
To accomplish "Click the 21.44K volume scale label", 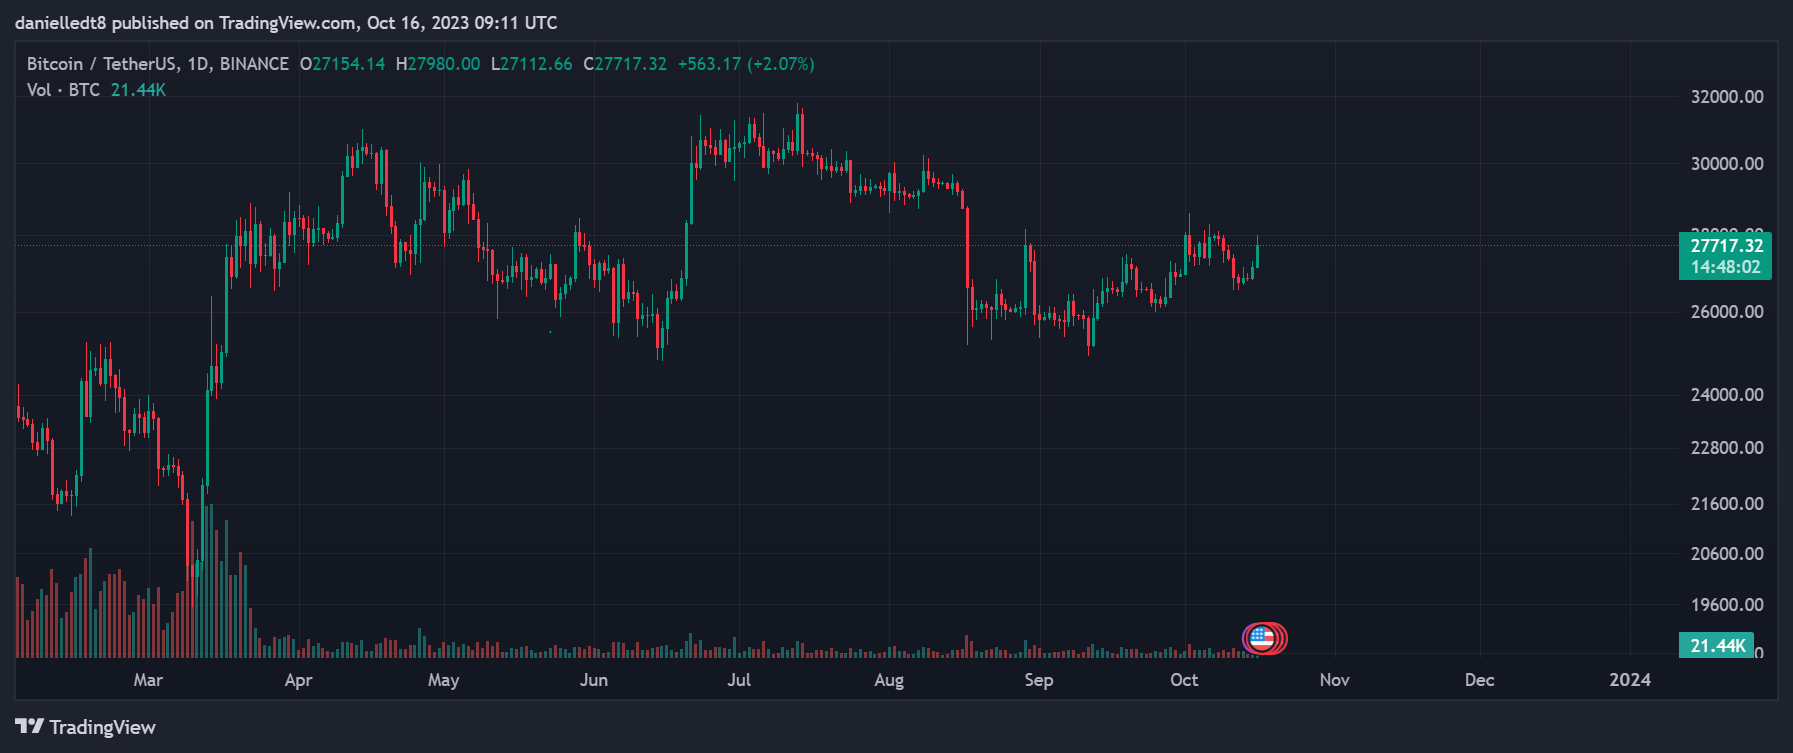I will click(x=1717, y=645).
